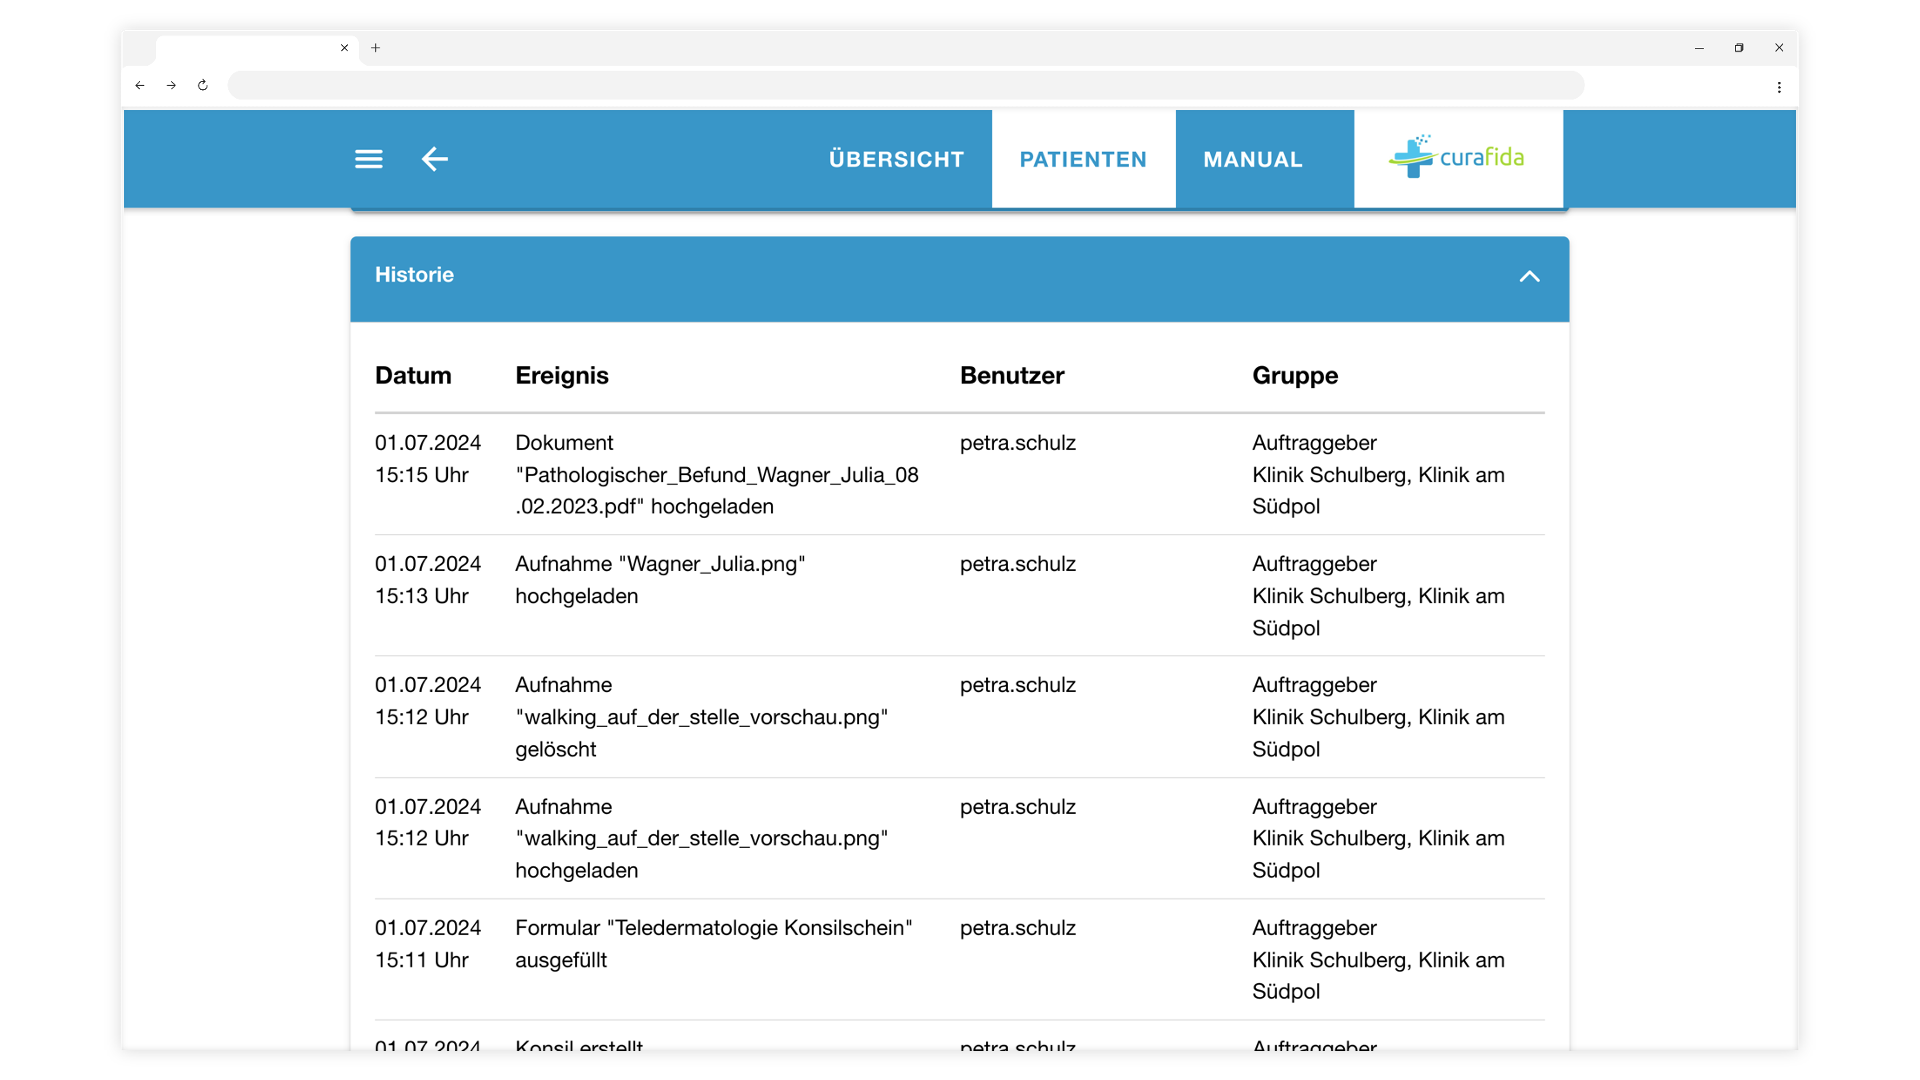
Task: Click Auftraggeber group in the Konsilschein row
Action: click(1378, 960)
